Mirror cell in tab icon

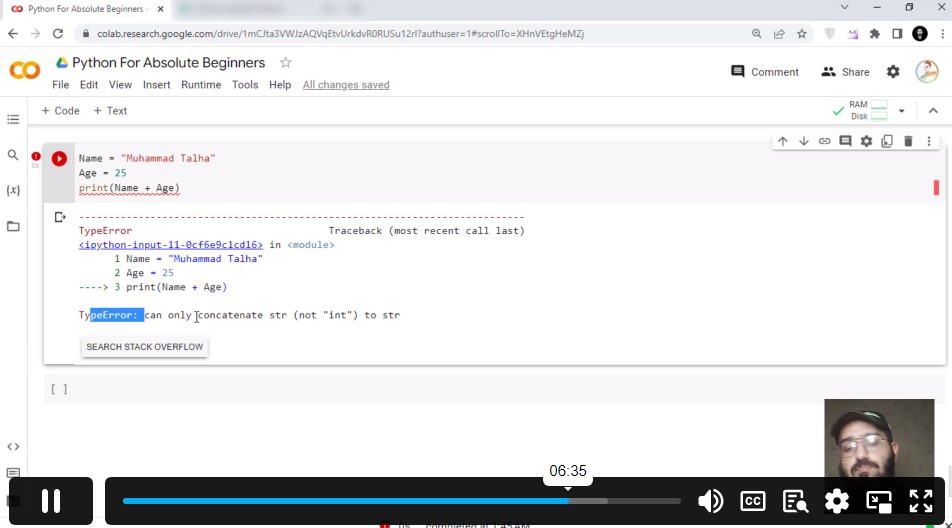coord(887,141)
